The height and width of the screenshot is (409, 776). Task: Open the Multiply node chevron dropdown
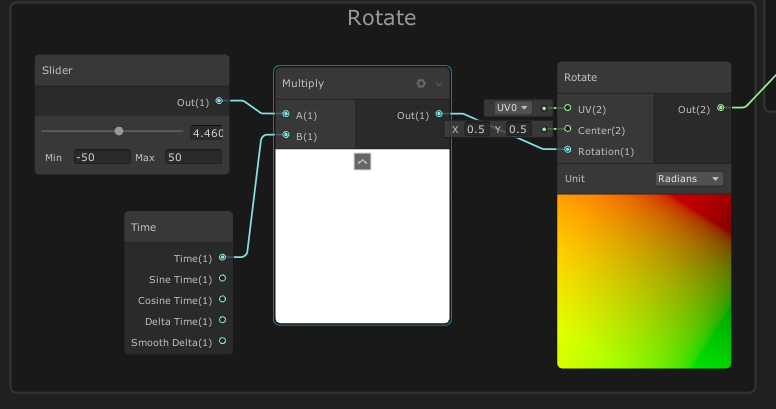click(x=438, y=84)
